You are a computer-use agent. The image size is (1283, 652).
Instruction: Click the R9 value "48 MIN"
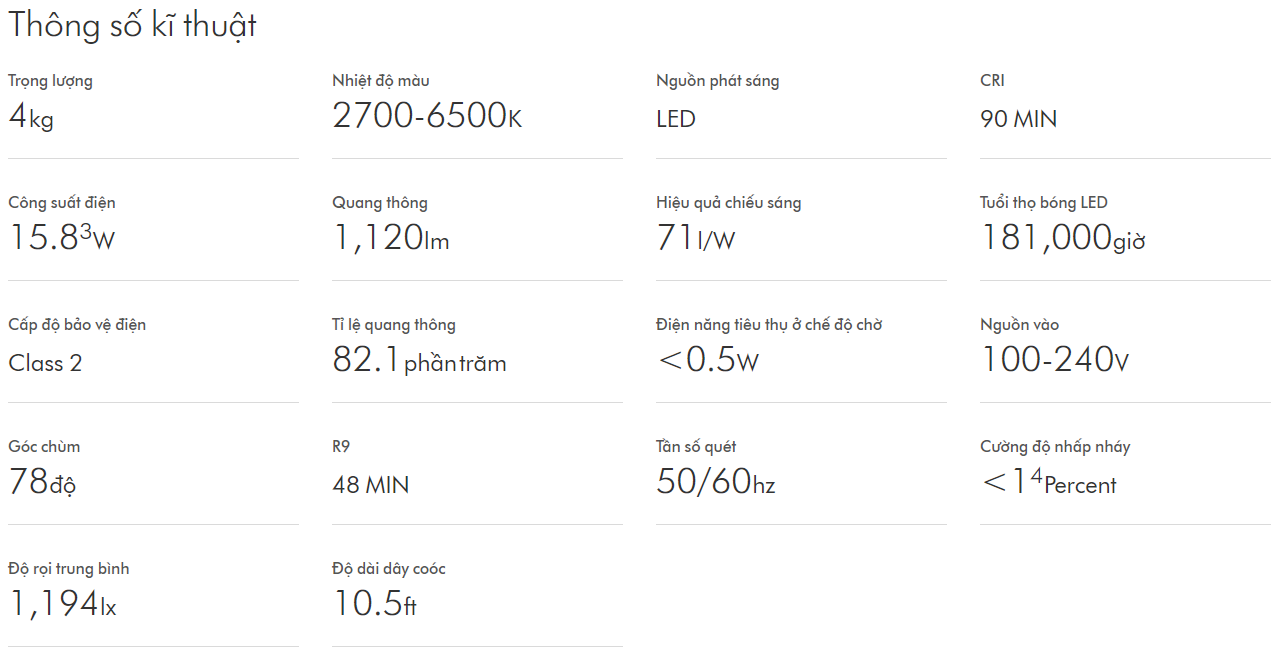[x=371, y=485]
